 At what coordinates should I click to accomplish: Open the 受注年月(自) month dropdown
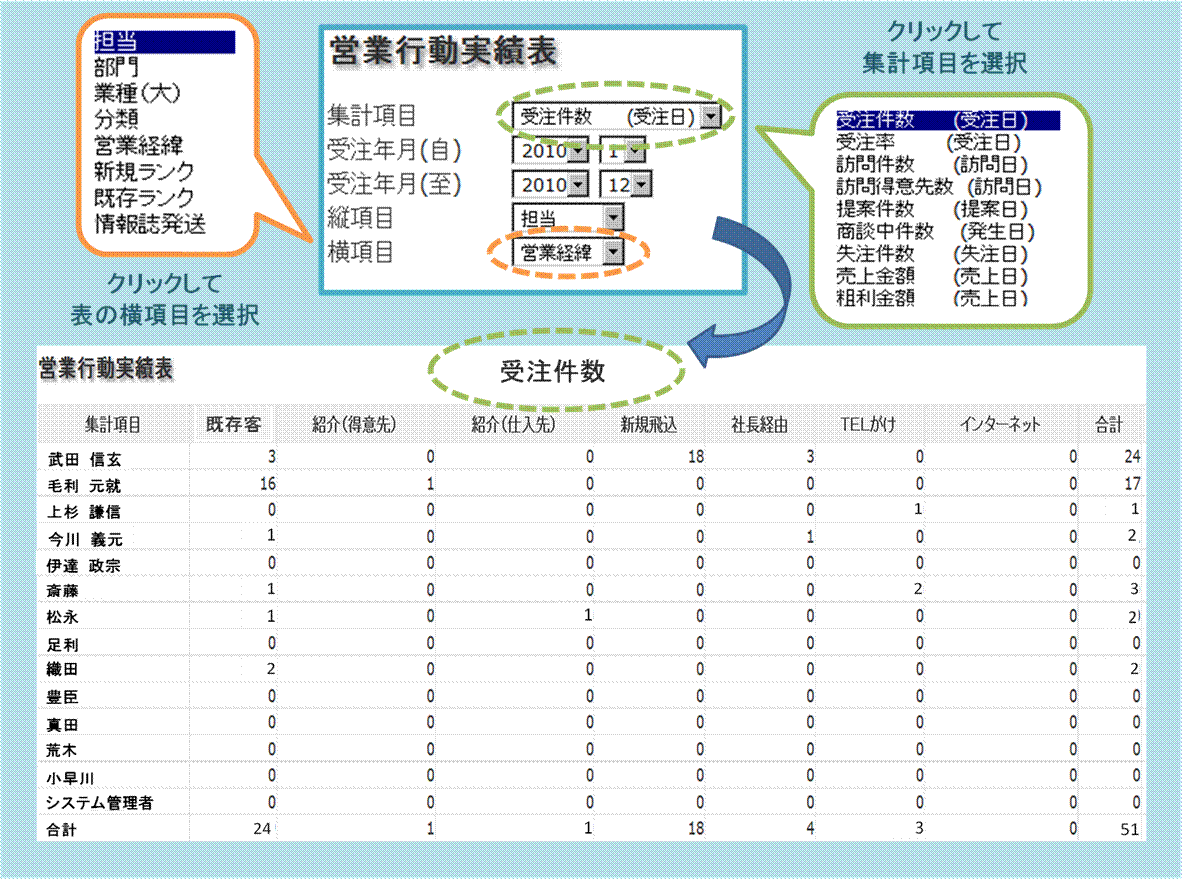(635, 151)
